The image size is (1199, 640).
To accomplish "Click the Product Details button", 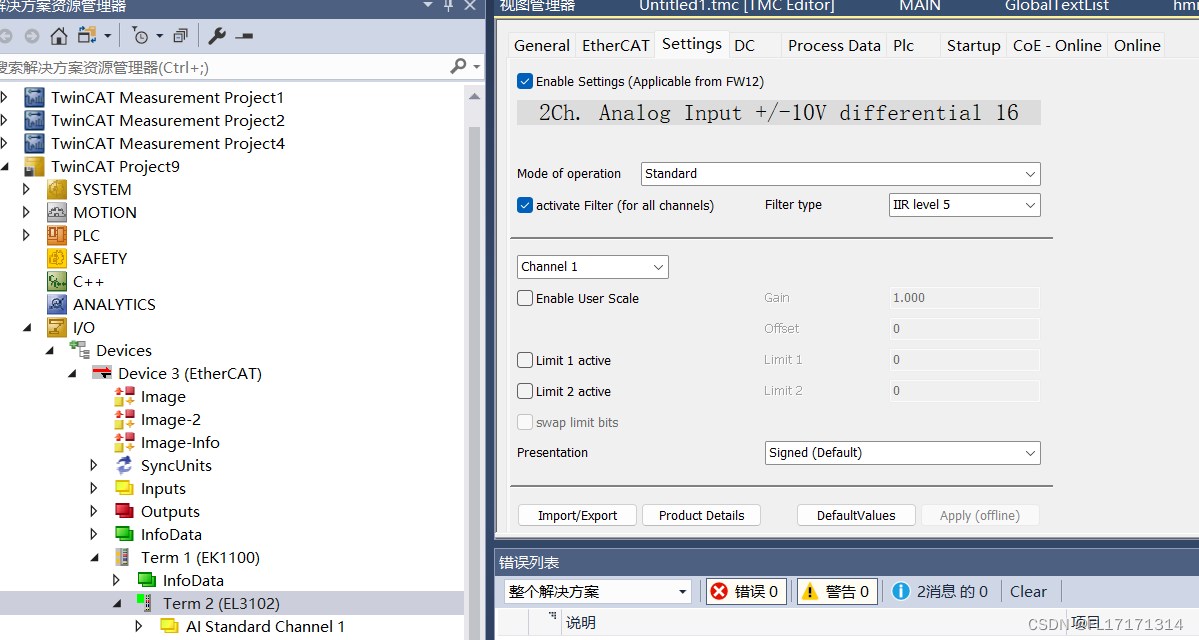I will click(x=701, y=515).
